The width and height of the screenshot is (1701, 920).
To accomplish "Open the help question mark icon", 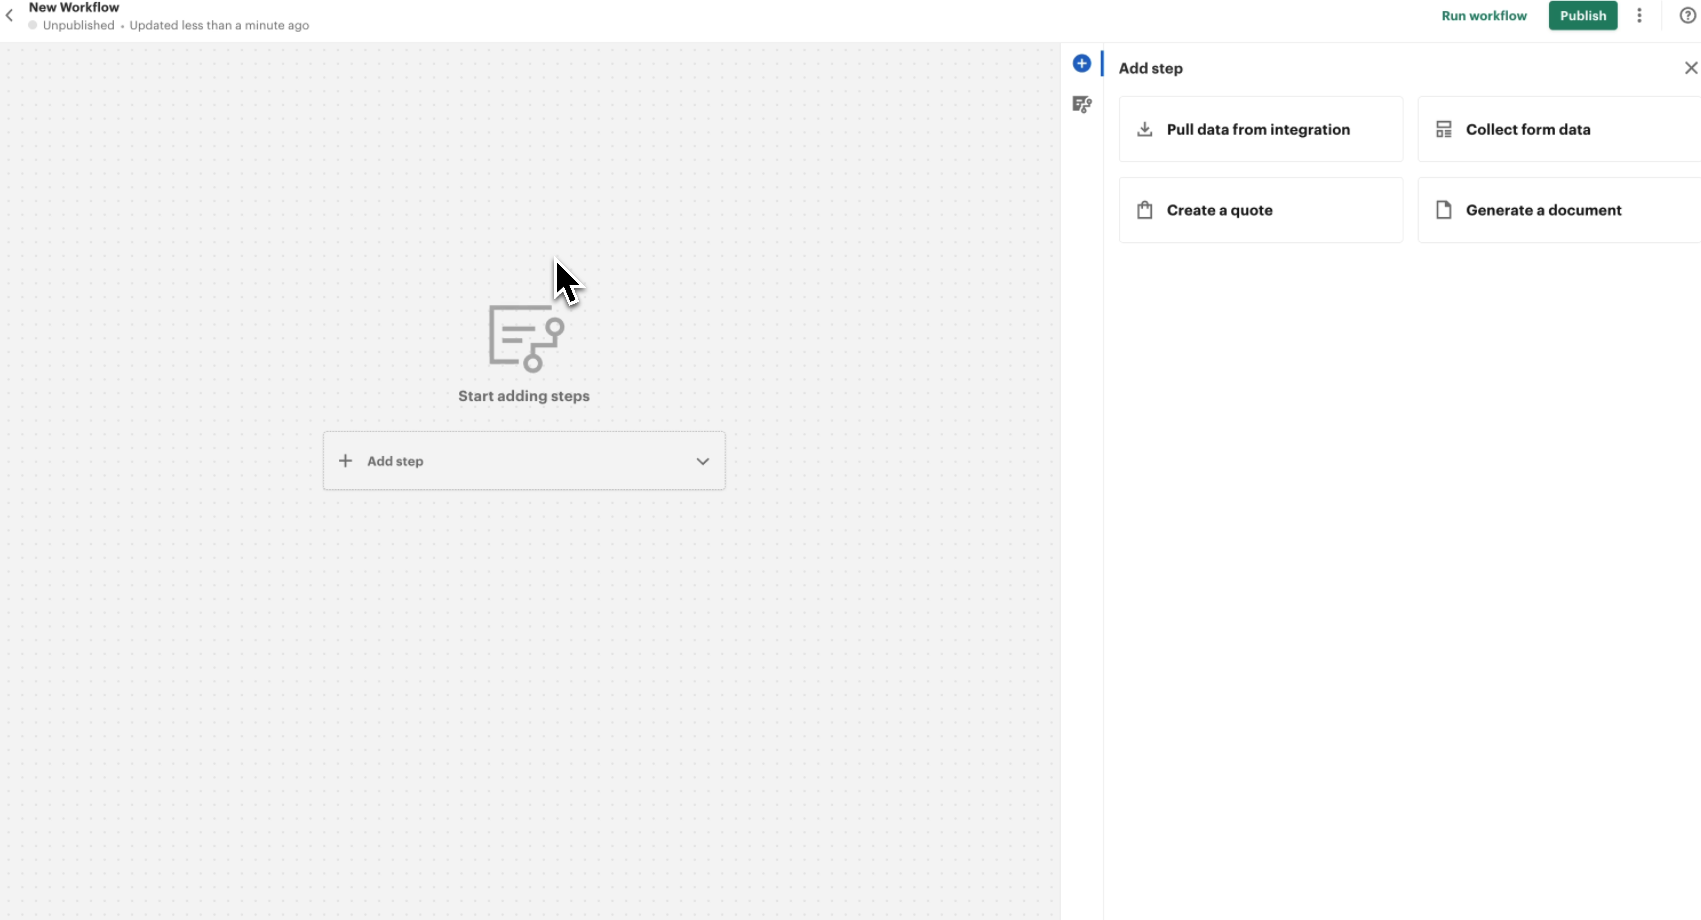I will click(1688, 15).
